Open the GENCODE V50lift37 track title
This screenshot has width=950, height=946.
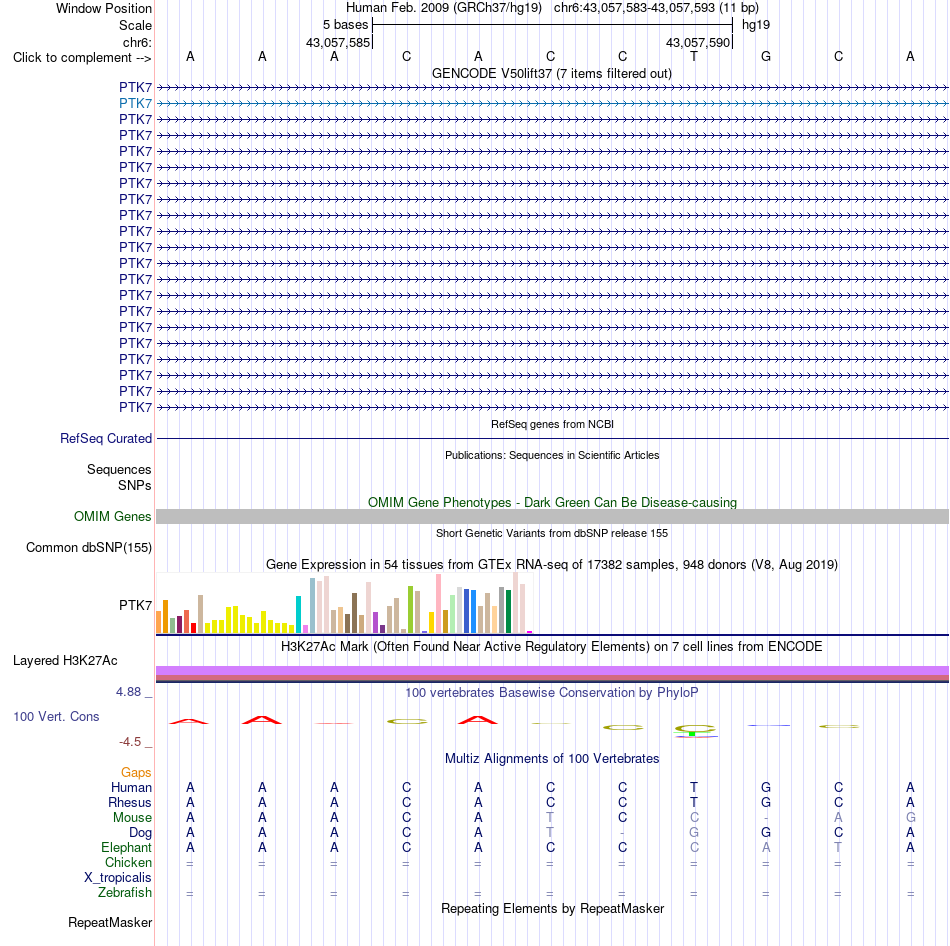tap(552, 74)
